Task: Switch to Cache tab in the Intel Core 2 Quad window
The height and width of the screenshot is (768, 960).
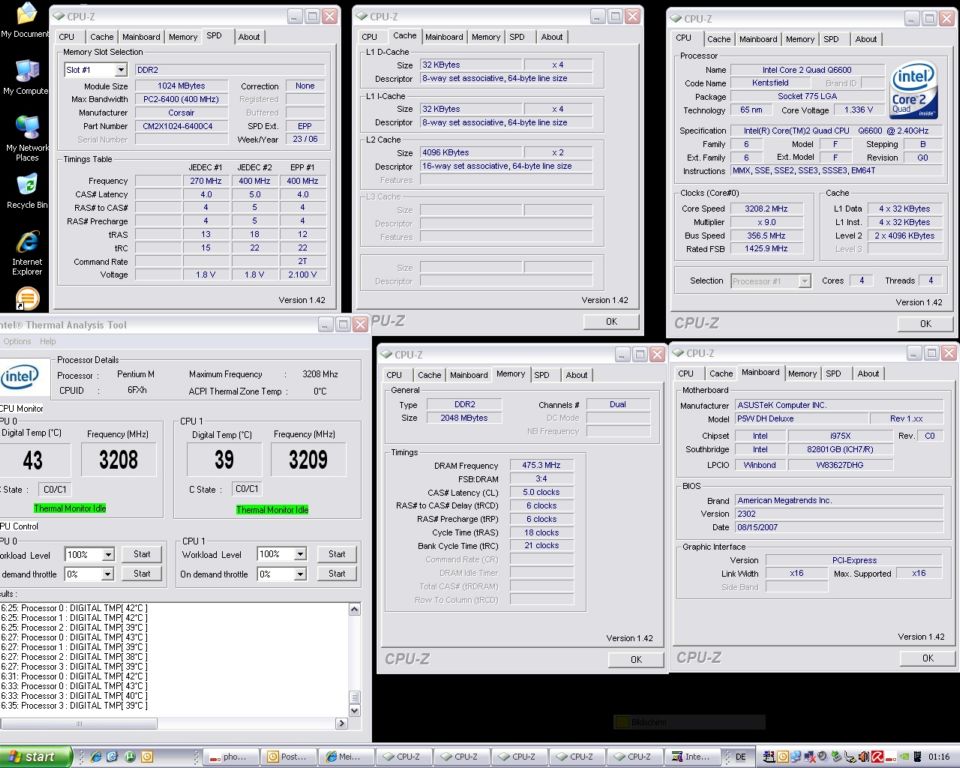Action: pos(719,39)
